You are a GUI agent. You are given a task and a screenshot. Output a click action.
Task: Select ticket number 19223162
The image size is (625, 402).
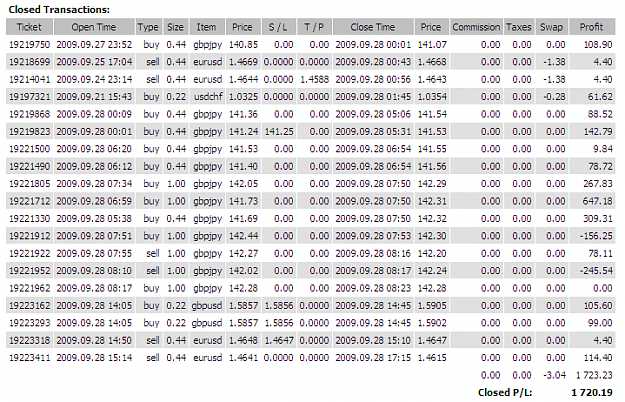click(x=29, y=306)
